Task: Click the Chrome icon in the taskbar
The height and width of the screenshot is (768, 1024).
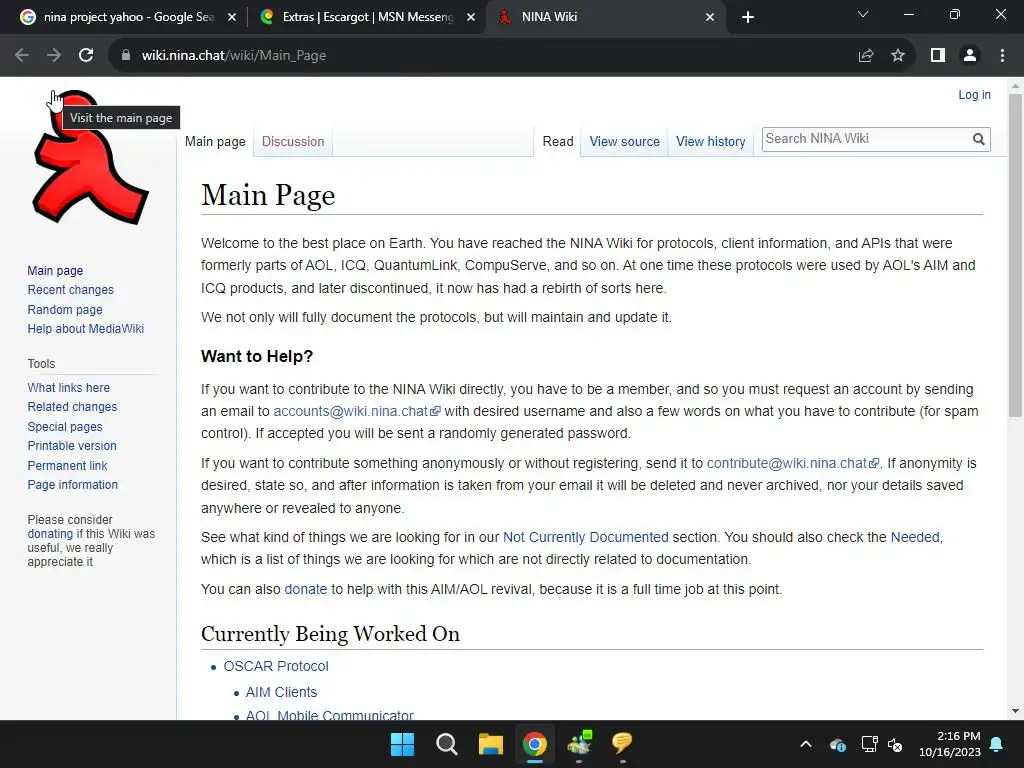Action: pos(534,744)
